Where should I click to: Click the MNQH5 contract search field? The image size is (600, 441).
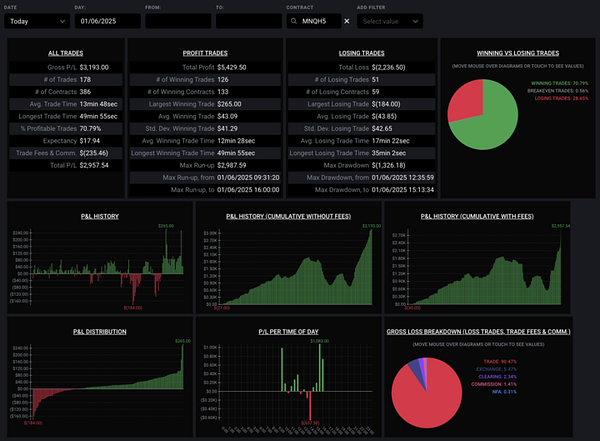point(314,21)
